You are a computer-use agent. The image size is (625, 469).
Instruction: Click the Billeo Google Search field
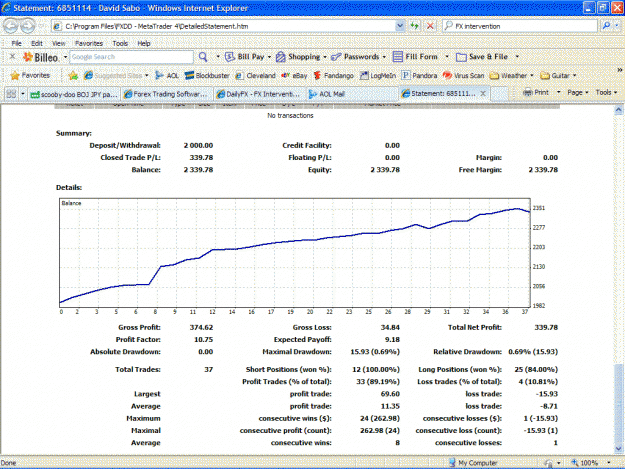pyautogui.click(x=132, y=57)
